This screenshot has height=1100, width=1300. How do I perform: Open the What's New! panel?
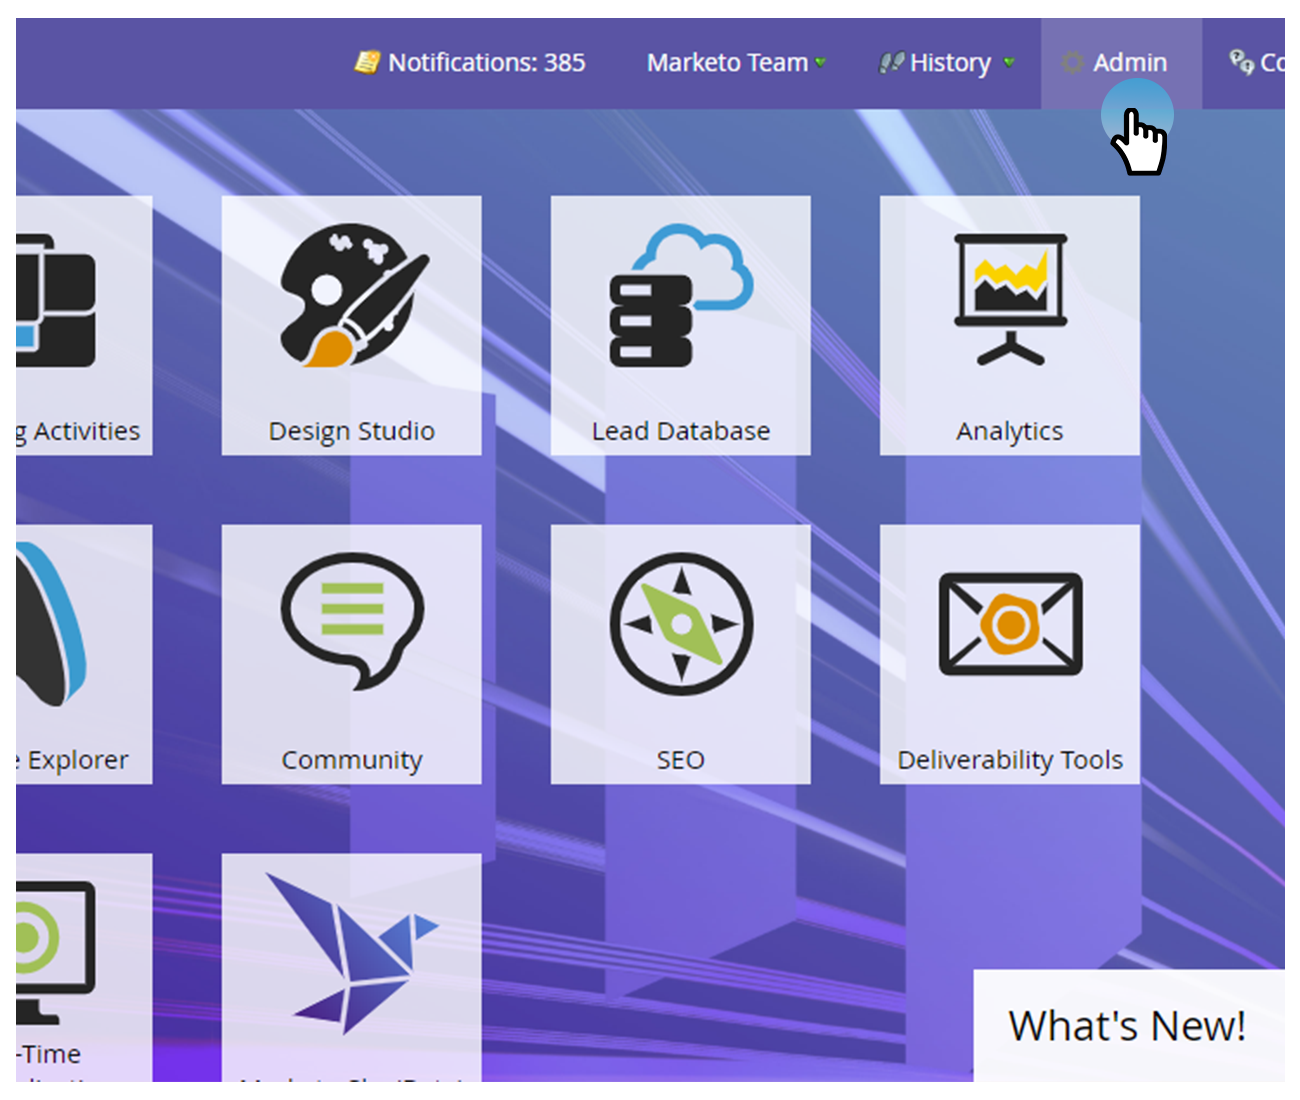[x=1127, y=1026]
